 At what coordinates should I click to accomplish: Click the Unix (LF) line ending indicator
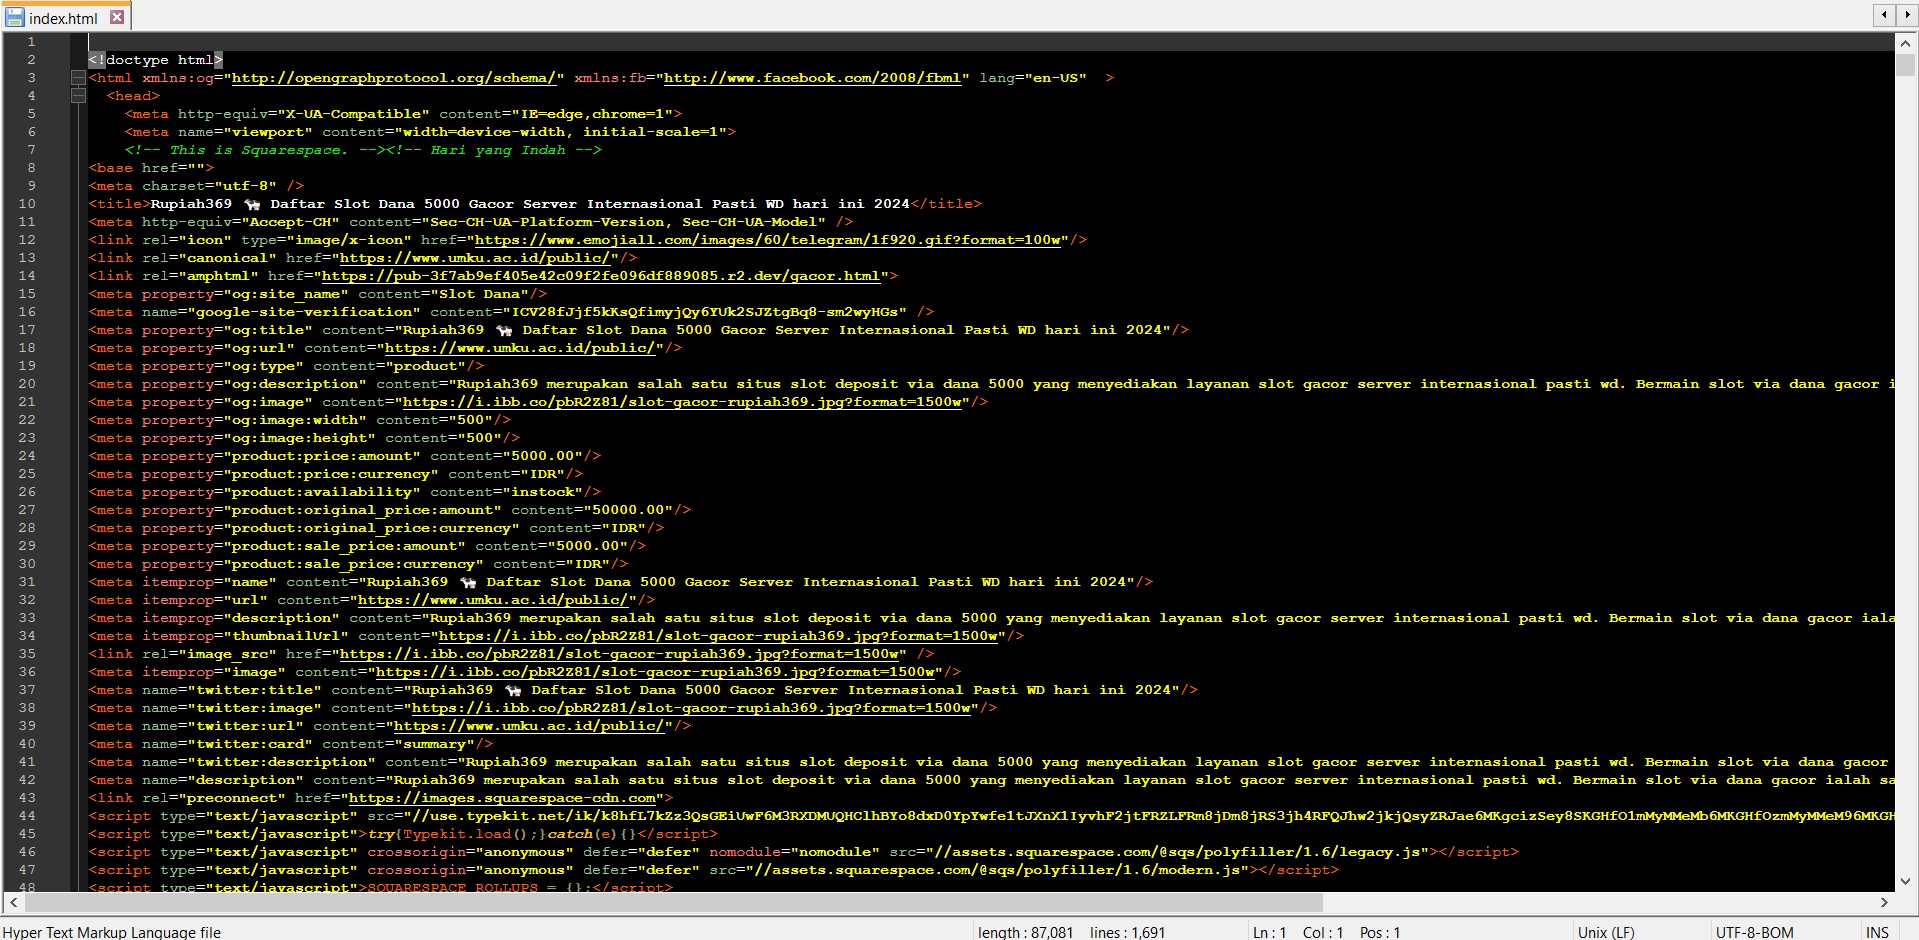coord(1606,932)
